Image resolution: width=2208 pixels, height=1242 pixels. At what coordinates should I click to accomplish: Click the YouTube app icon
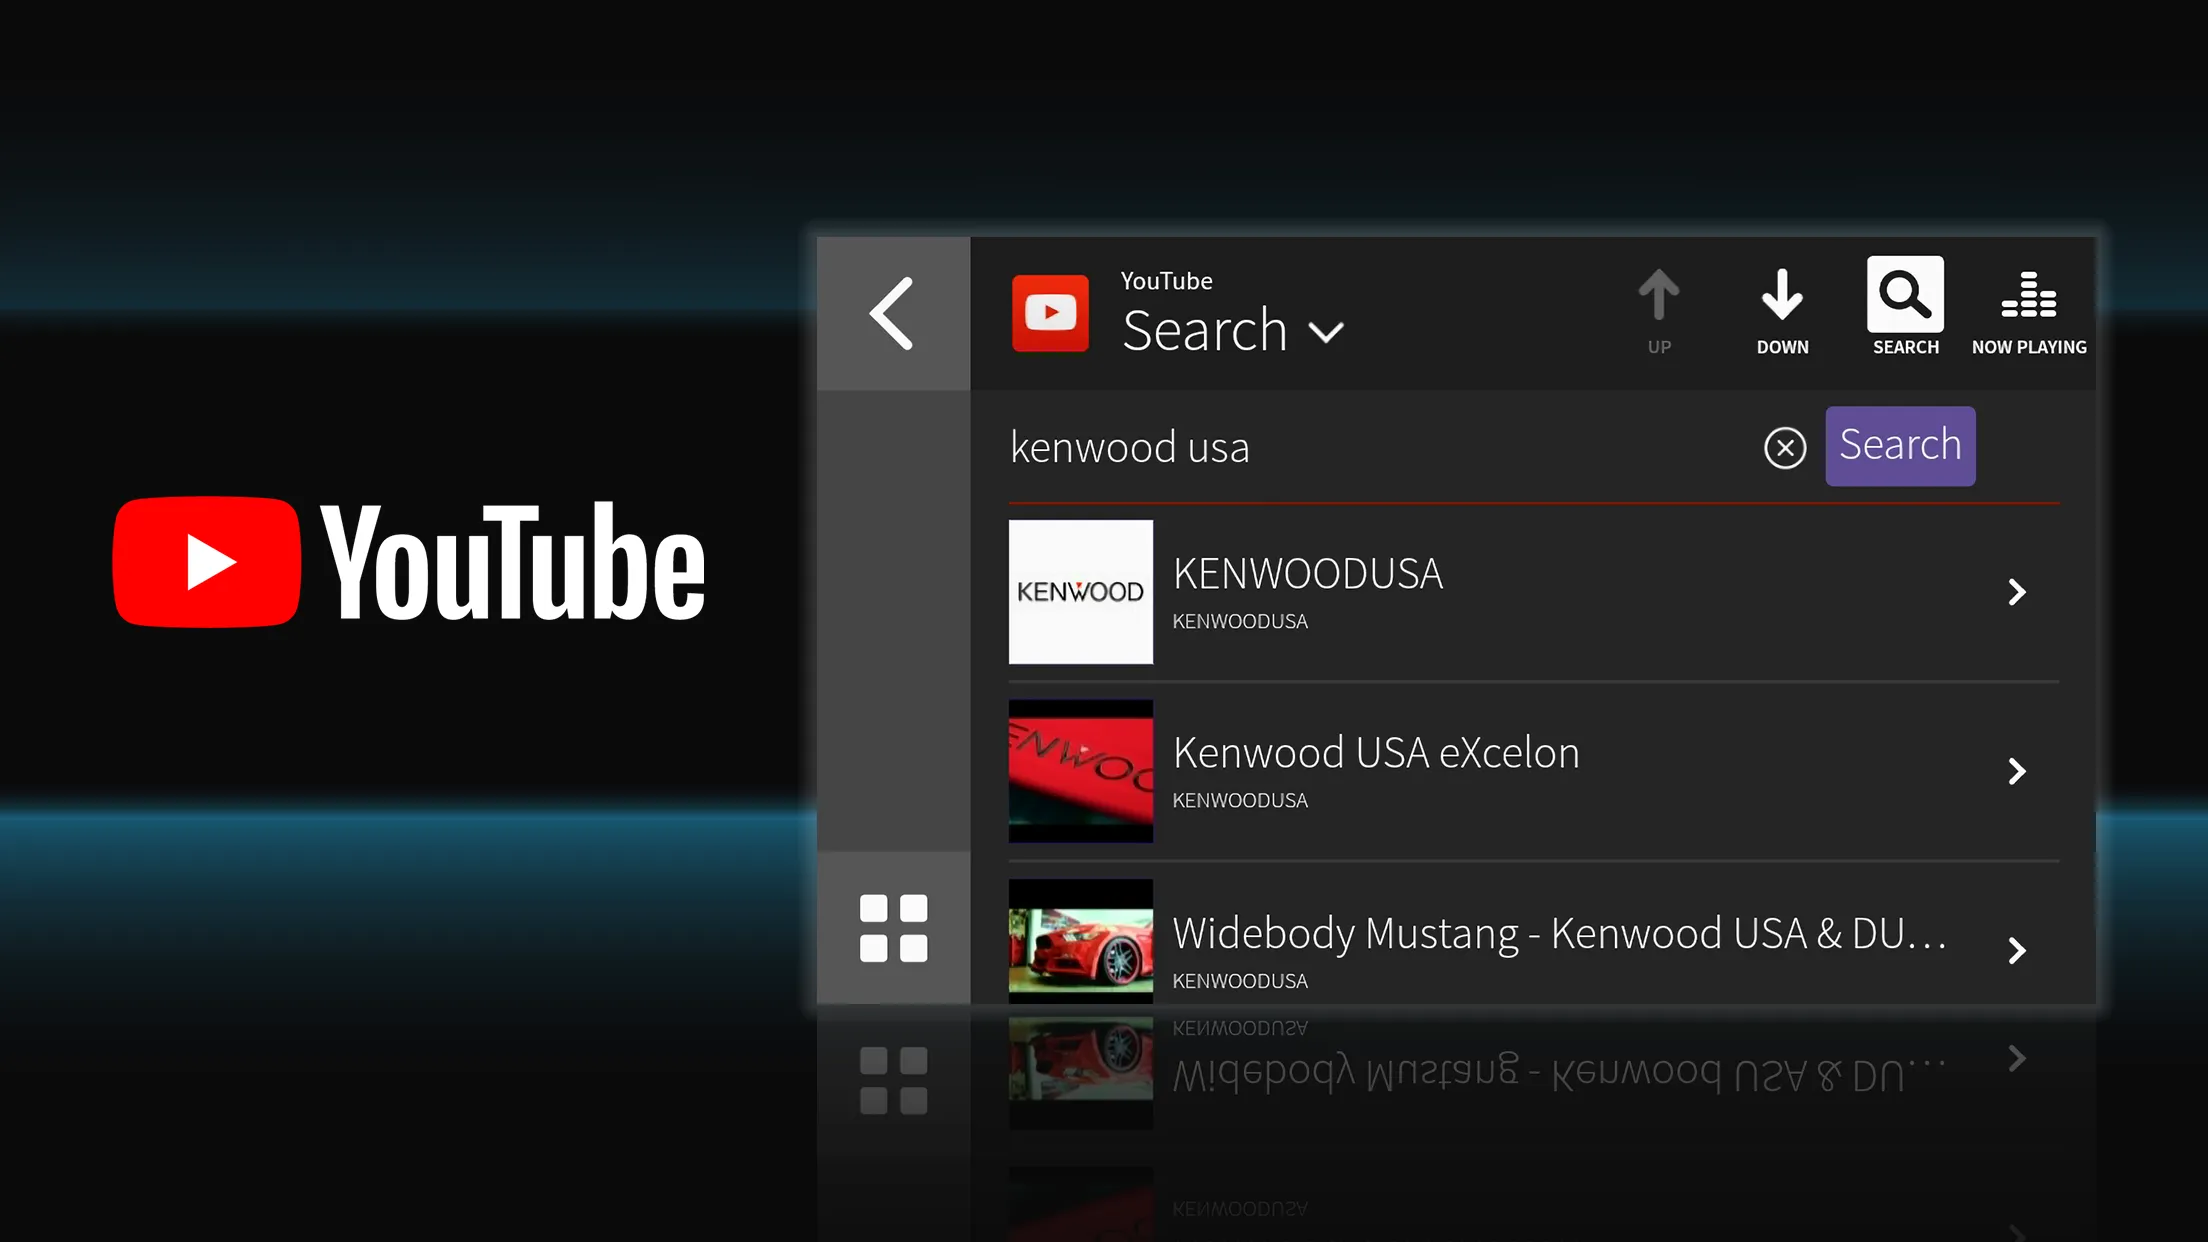[x=1051, y=311]
